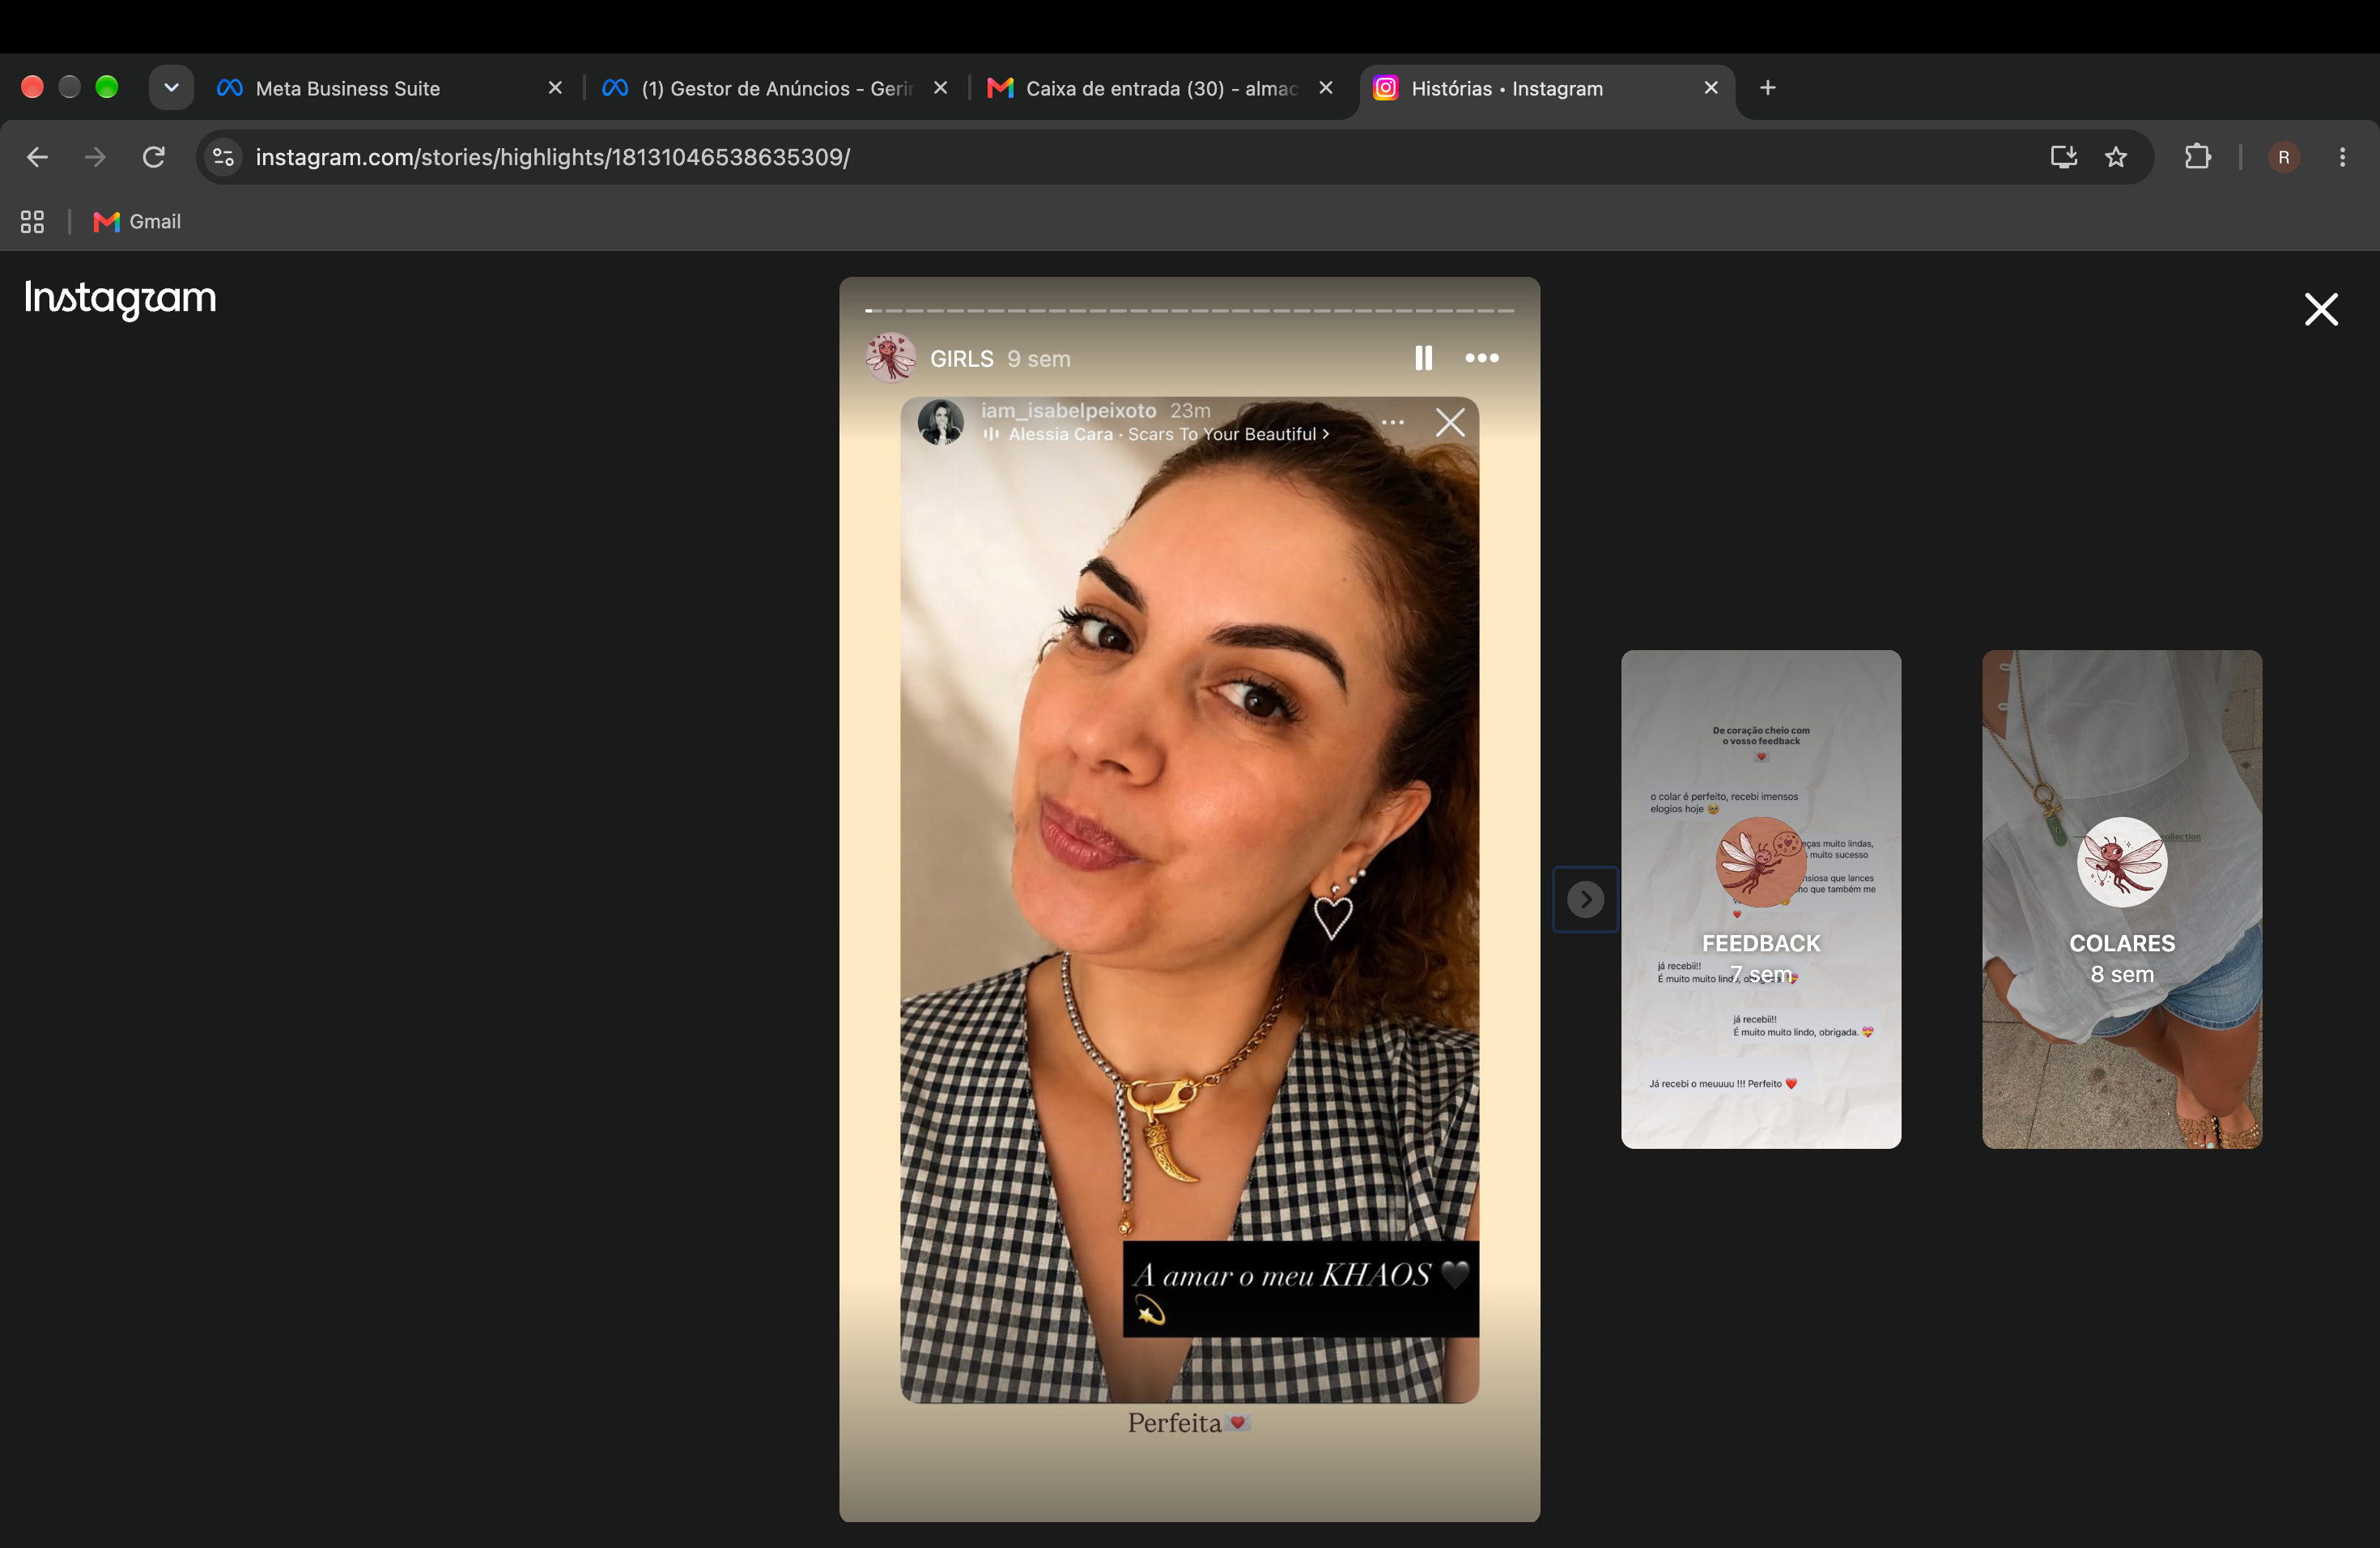Switch to Caixa de entrada Gmail tab
This screenshot has width=2380, height=1548.
pyautogui.click(x=1160, y=88)
